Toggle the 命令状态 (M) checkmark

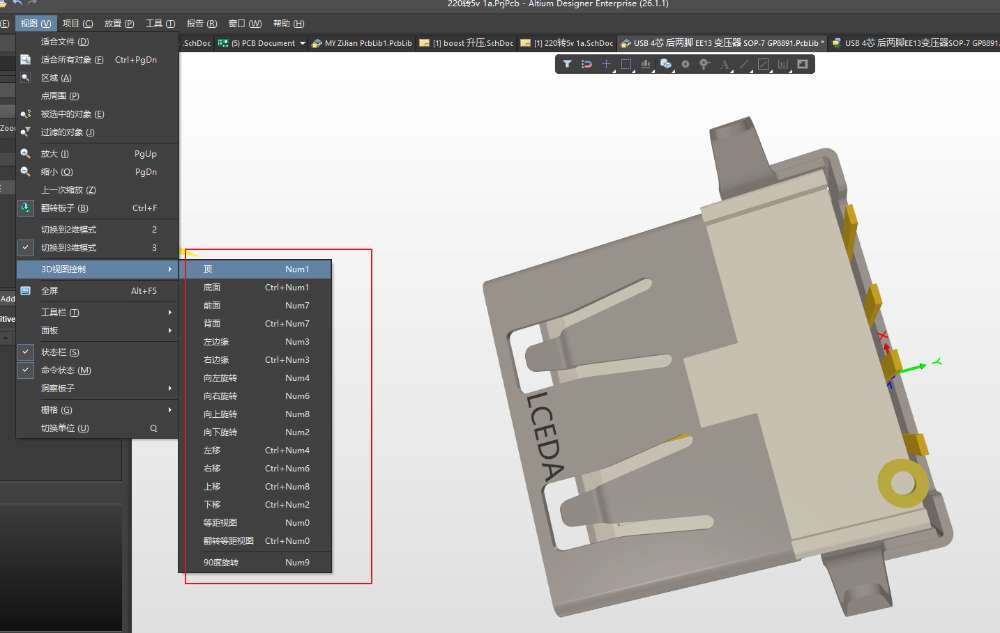tap(26, 370)
